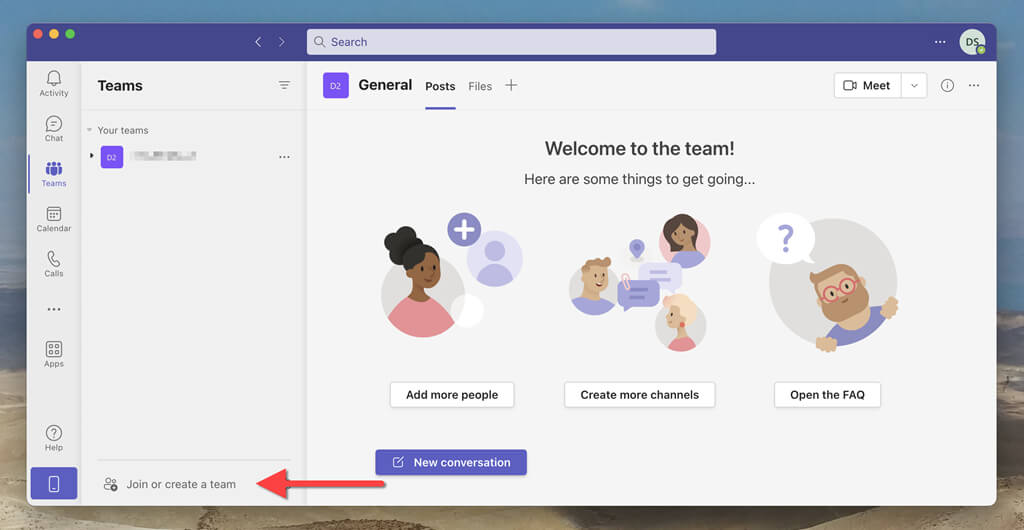Select the Teams sidebar icon
This screenshot has width=1024, height=530.
click(54, 174)
